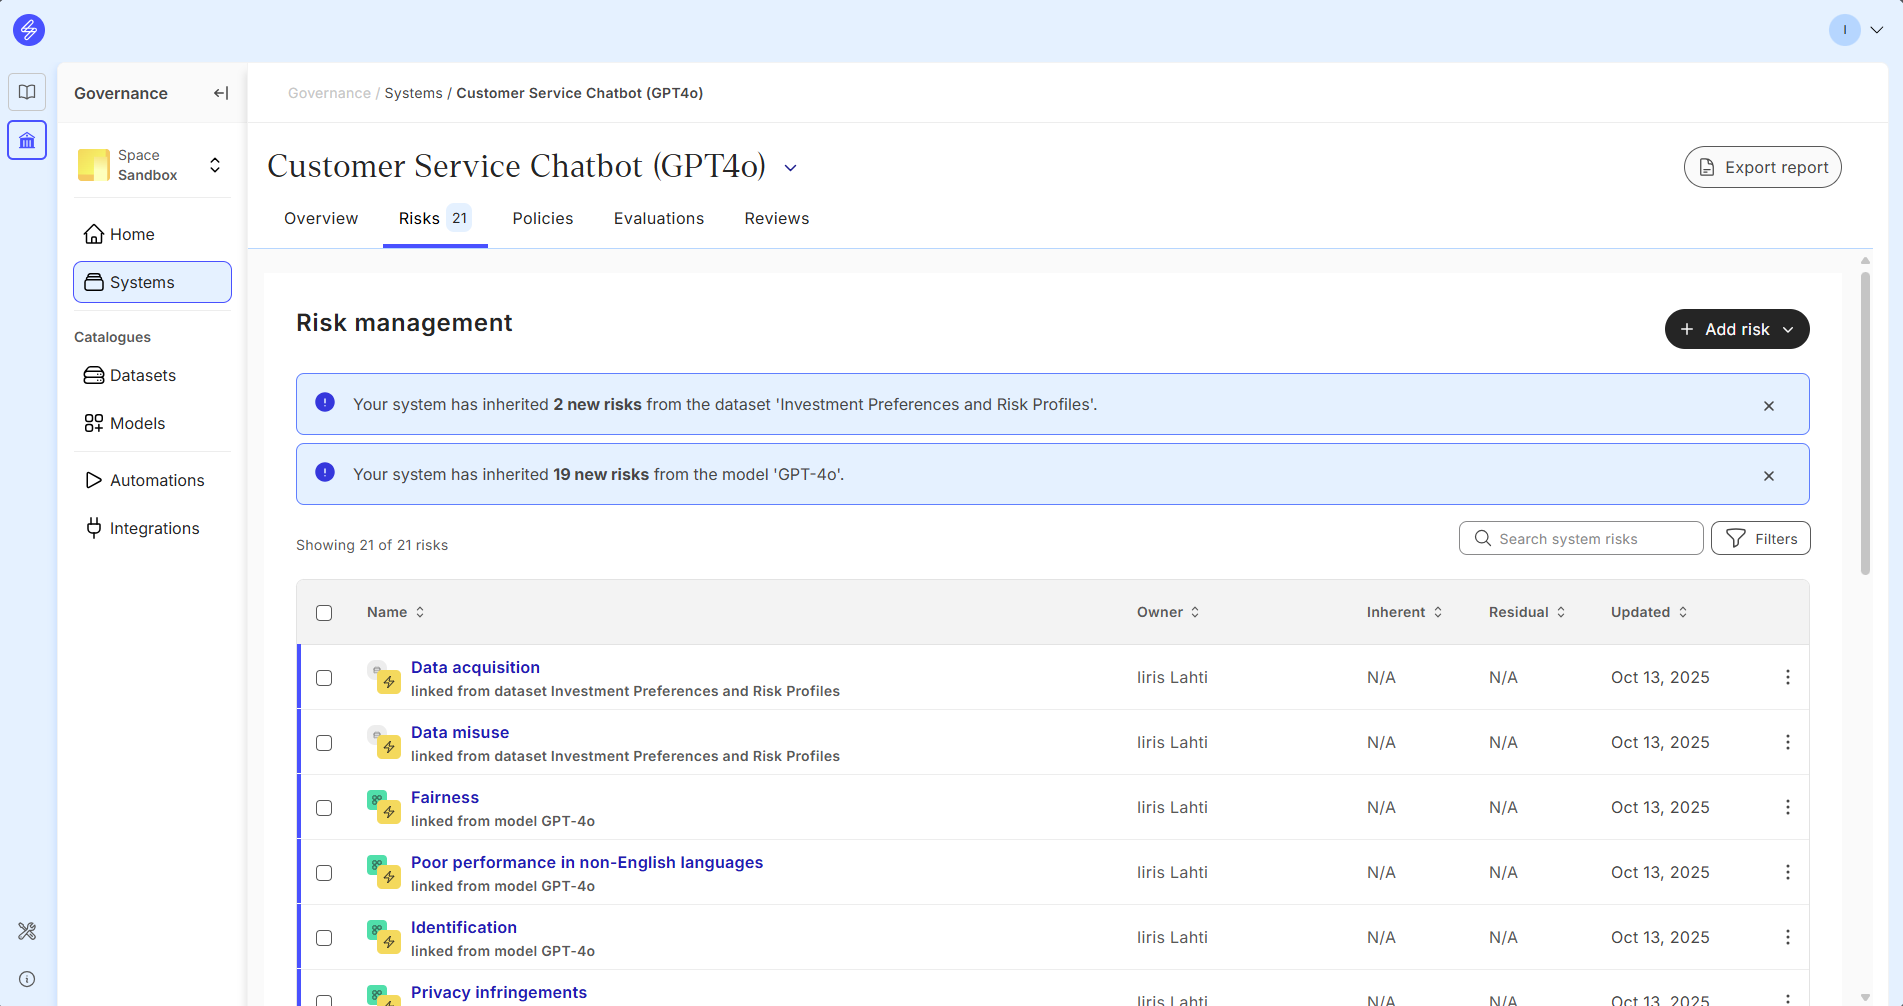Tick the checkbox for Data misuse
The height and width of the screenshot is (1006, 1903).
pos(324,743)
